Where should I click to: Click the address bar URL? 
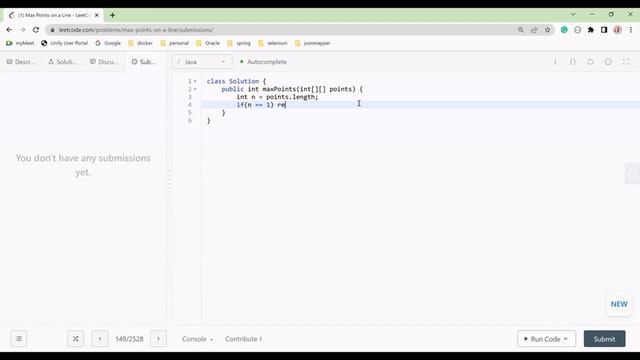coord(136,30)
